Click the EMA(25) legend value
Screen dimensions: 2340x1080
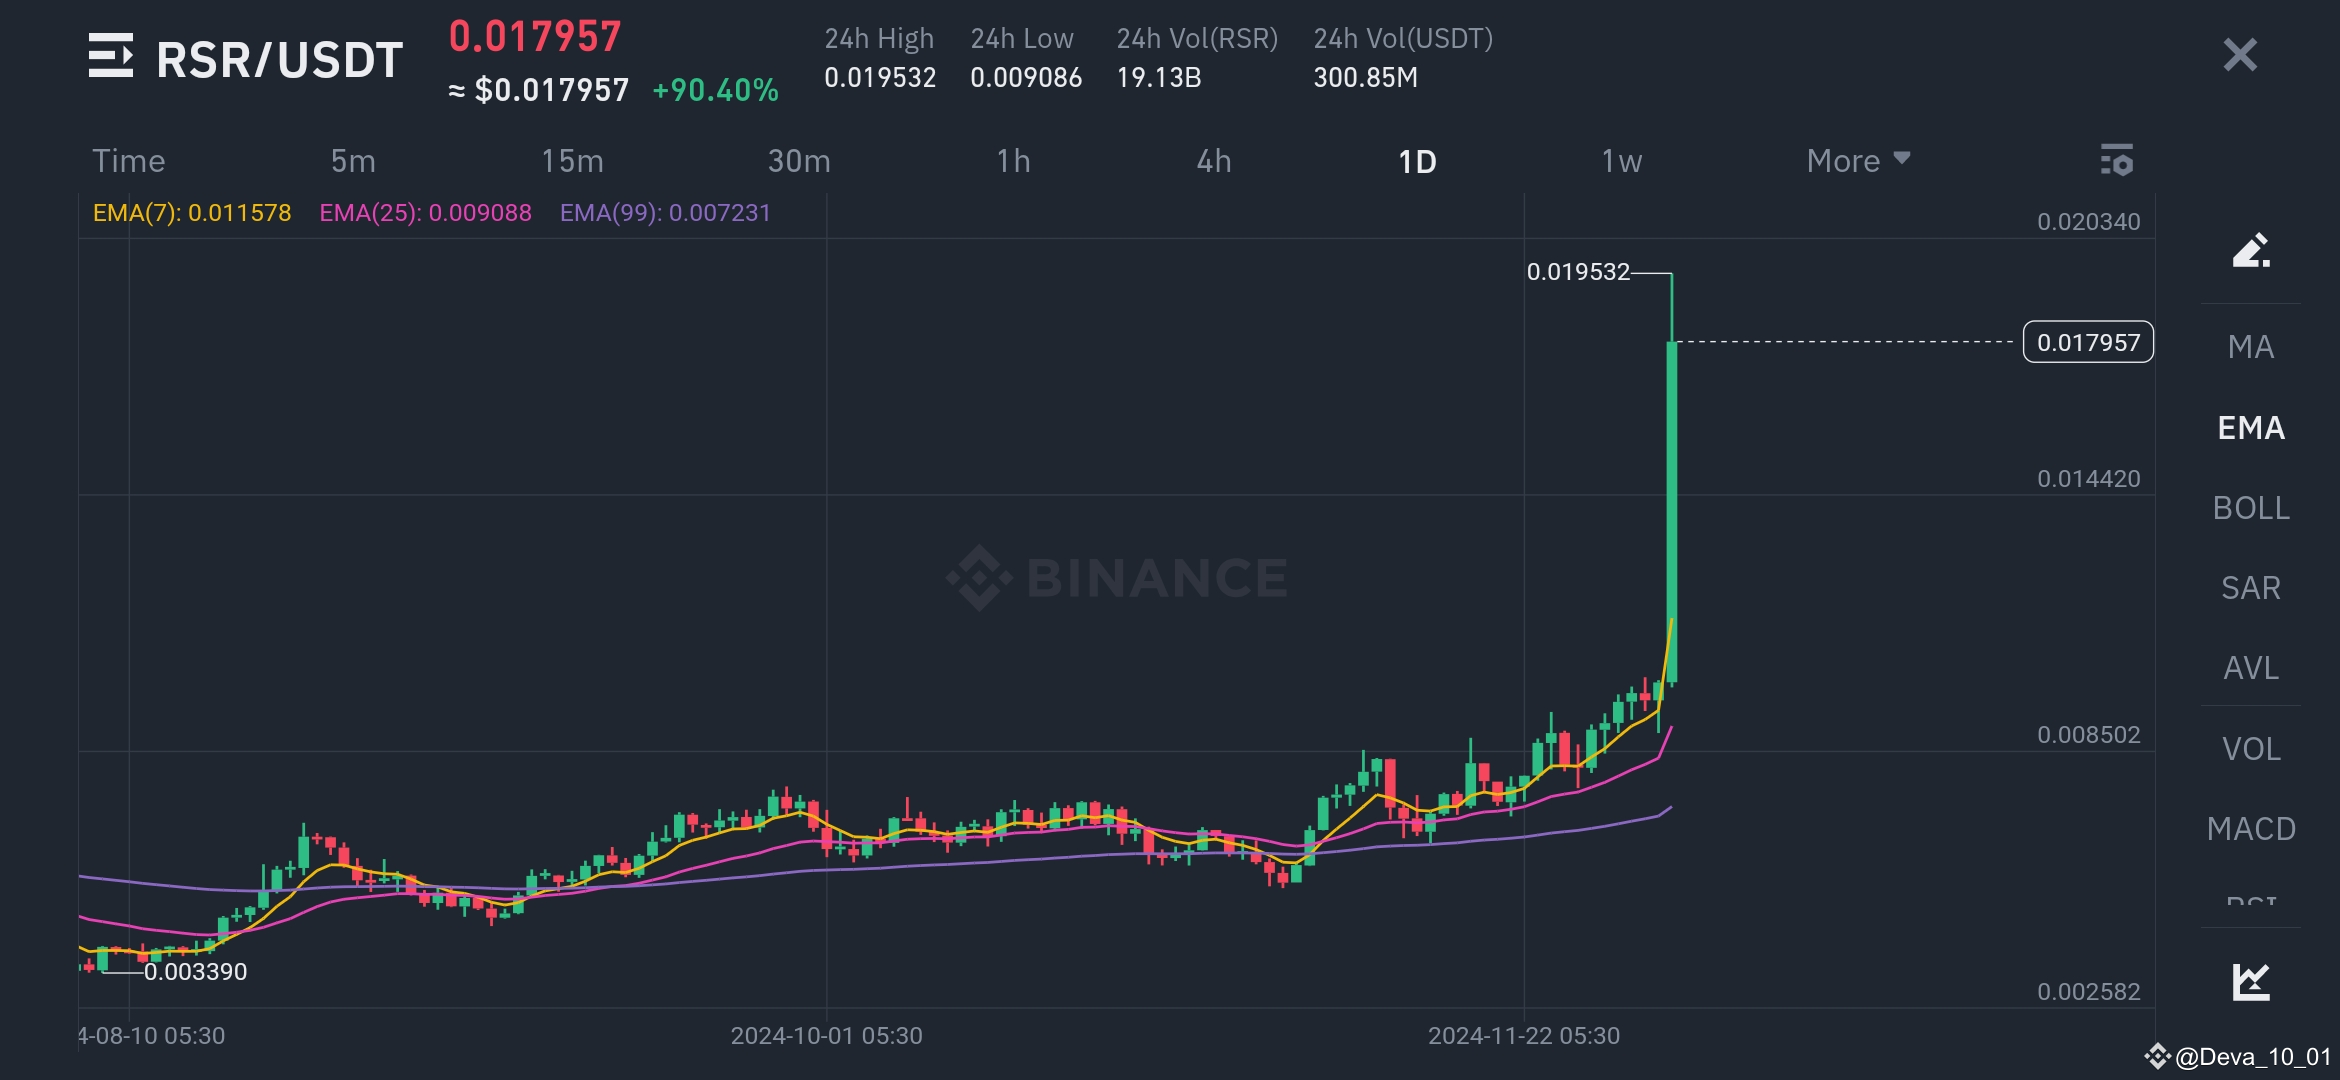(x=425, y=213)
